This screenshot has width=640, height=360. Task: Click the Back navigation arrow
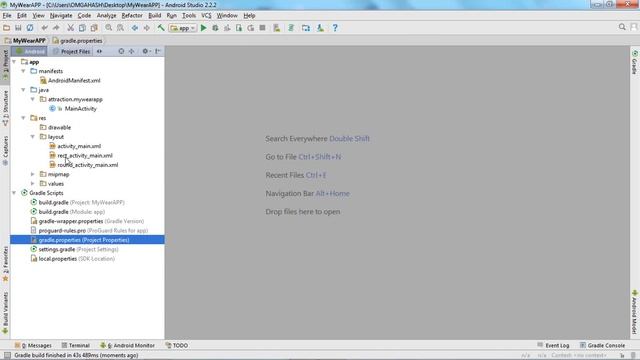pos(135,28)
